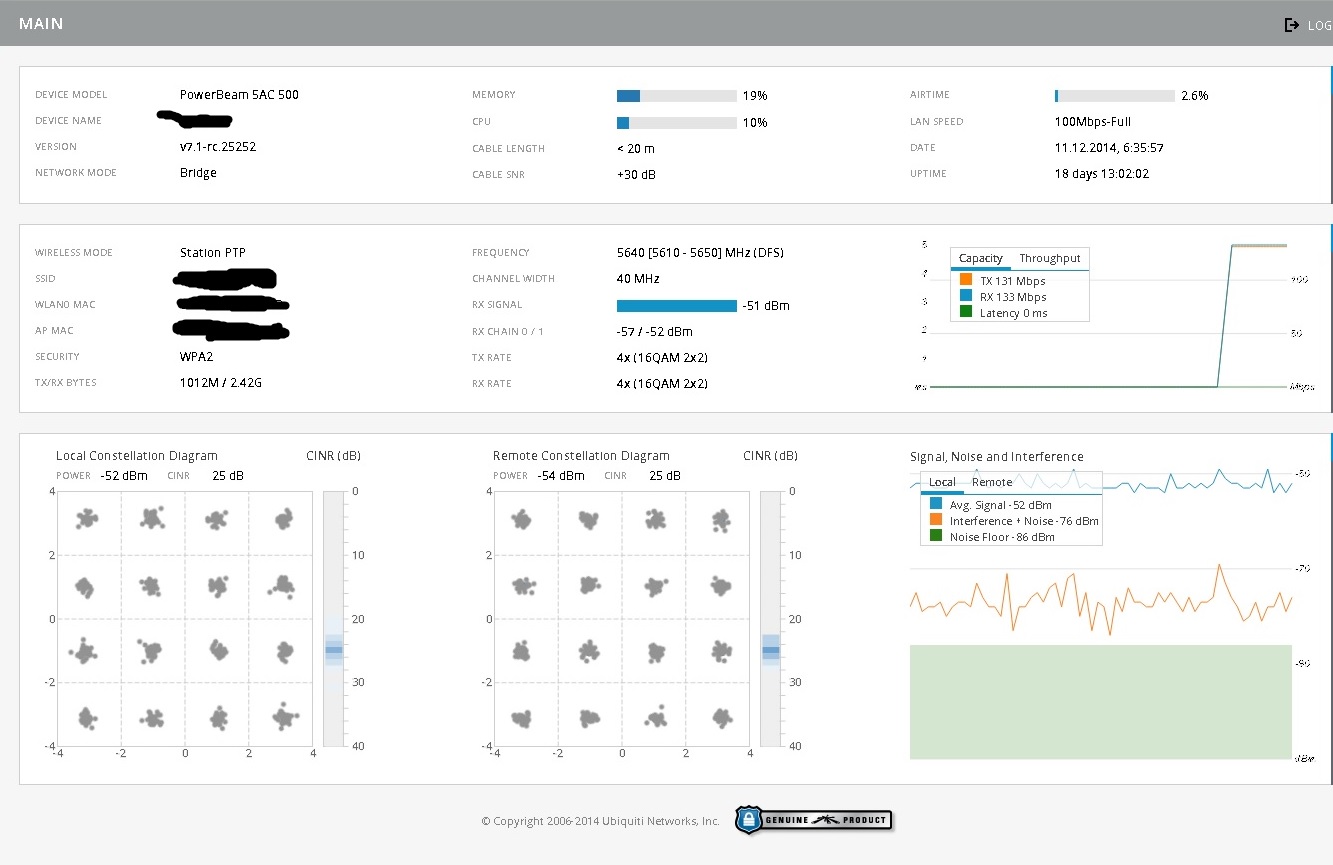Click the orange interference noise line graph
This screenshot has width=1333, height=865.
tap(1101, 600)
